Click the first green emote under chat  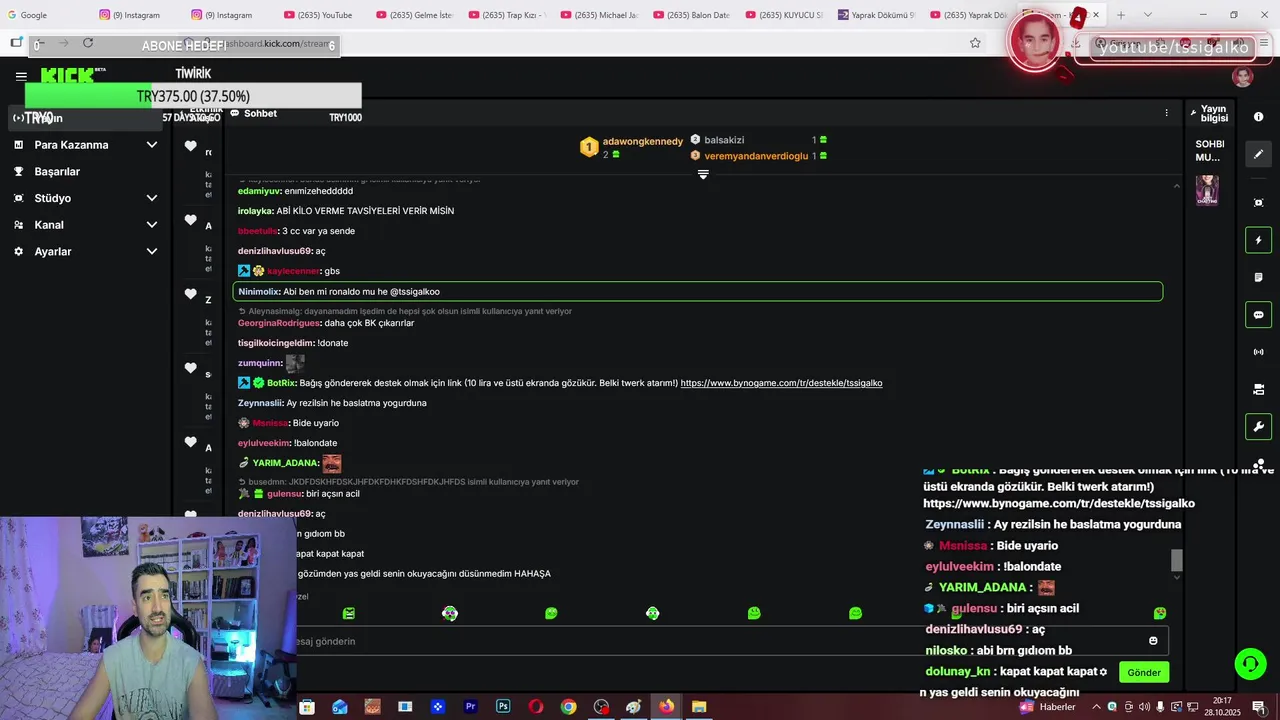click(x=348, y=613)
